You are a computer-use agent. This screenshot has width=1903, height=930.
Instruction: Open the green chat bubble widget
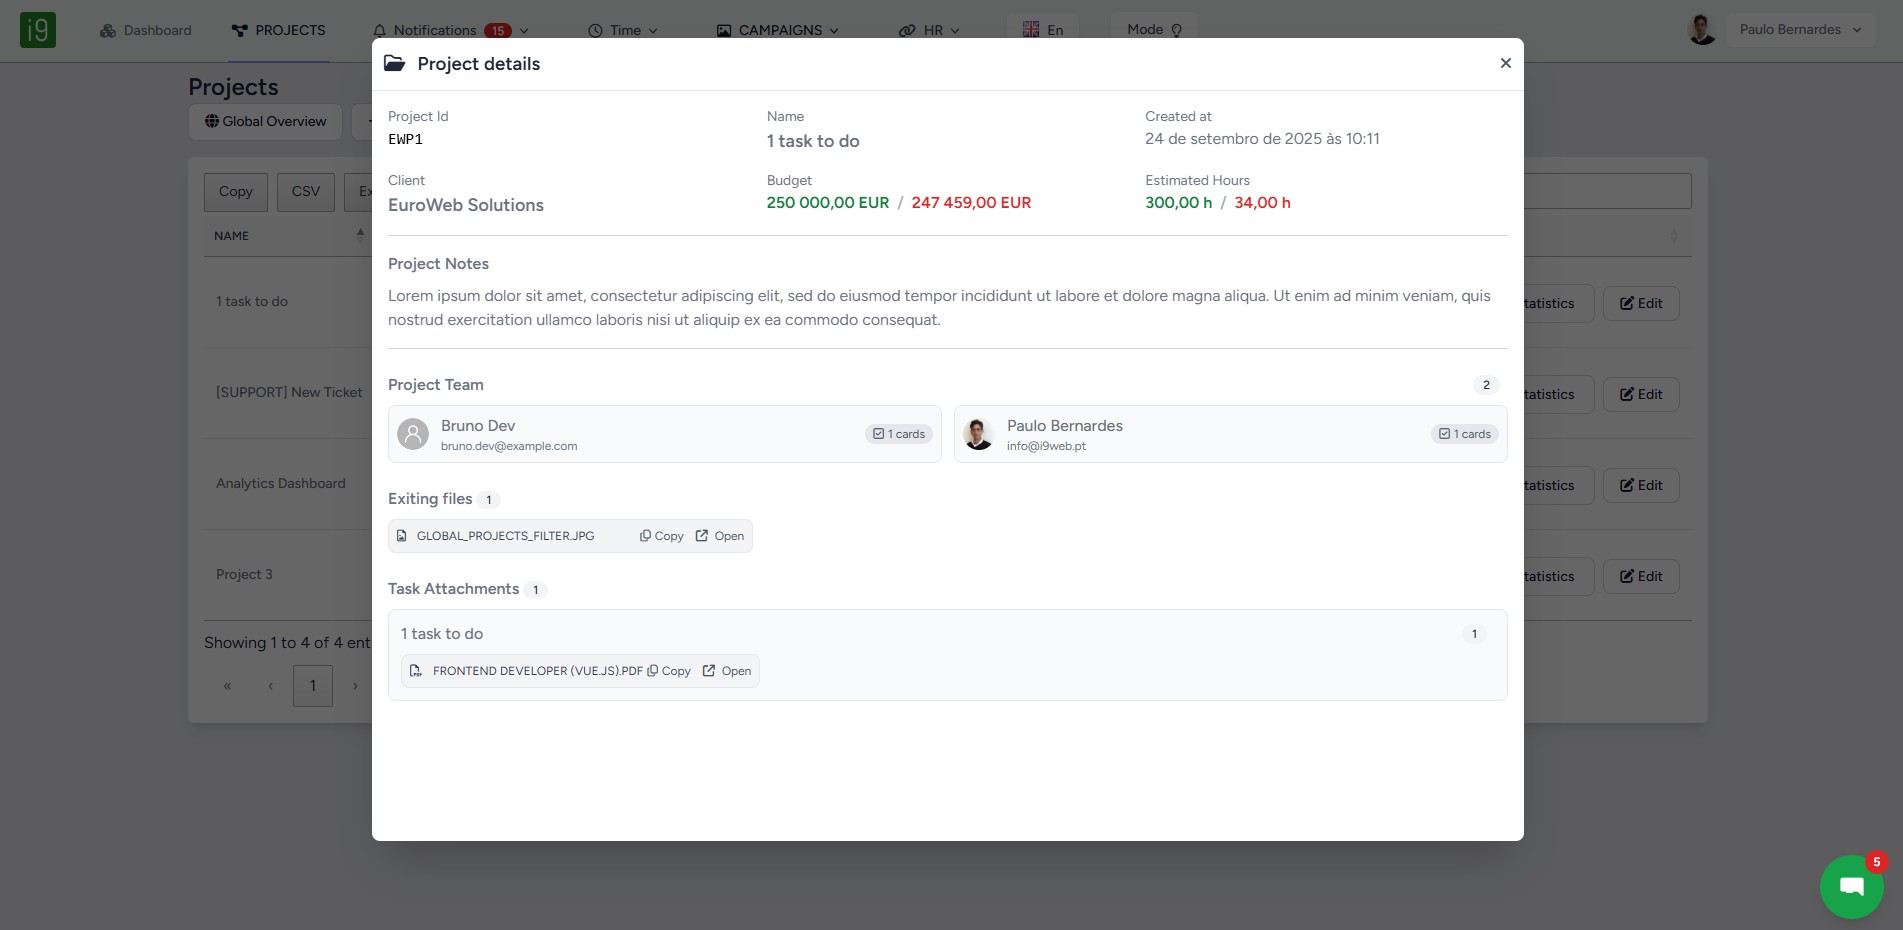click(1851, 886)
